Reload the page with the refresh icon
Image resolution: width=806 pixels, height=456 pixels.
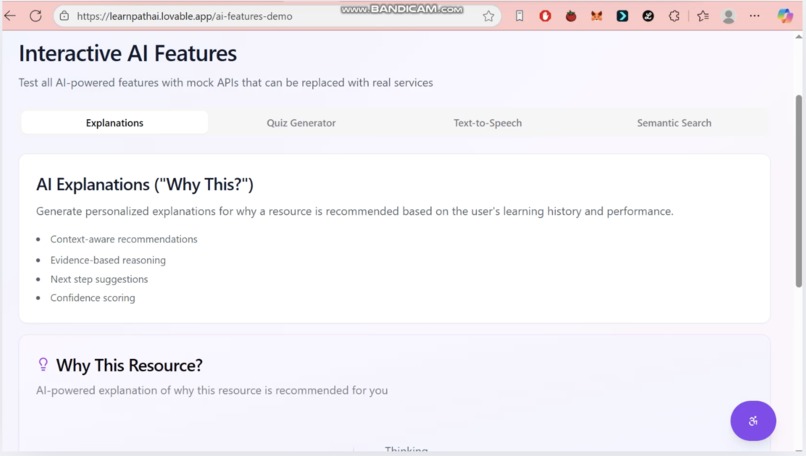(35, 16)
